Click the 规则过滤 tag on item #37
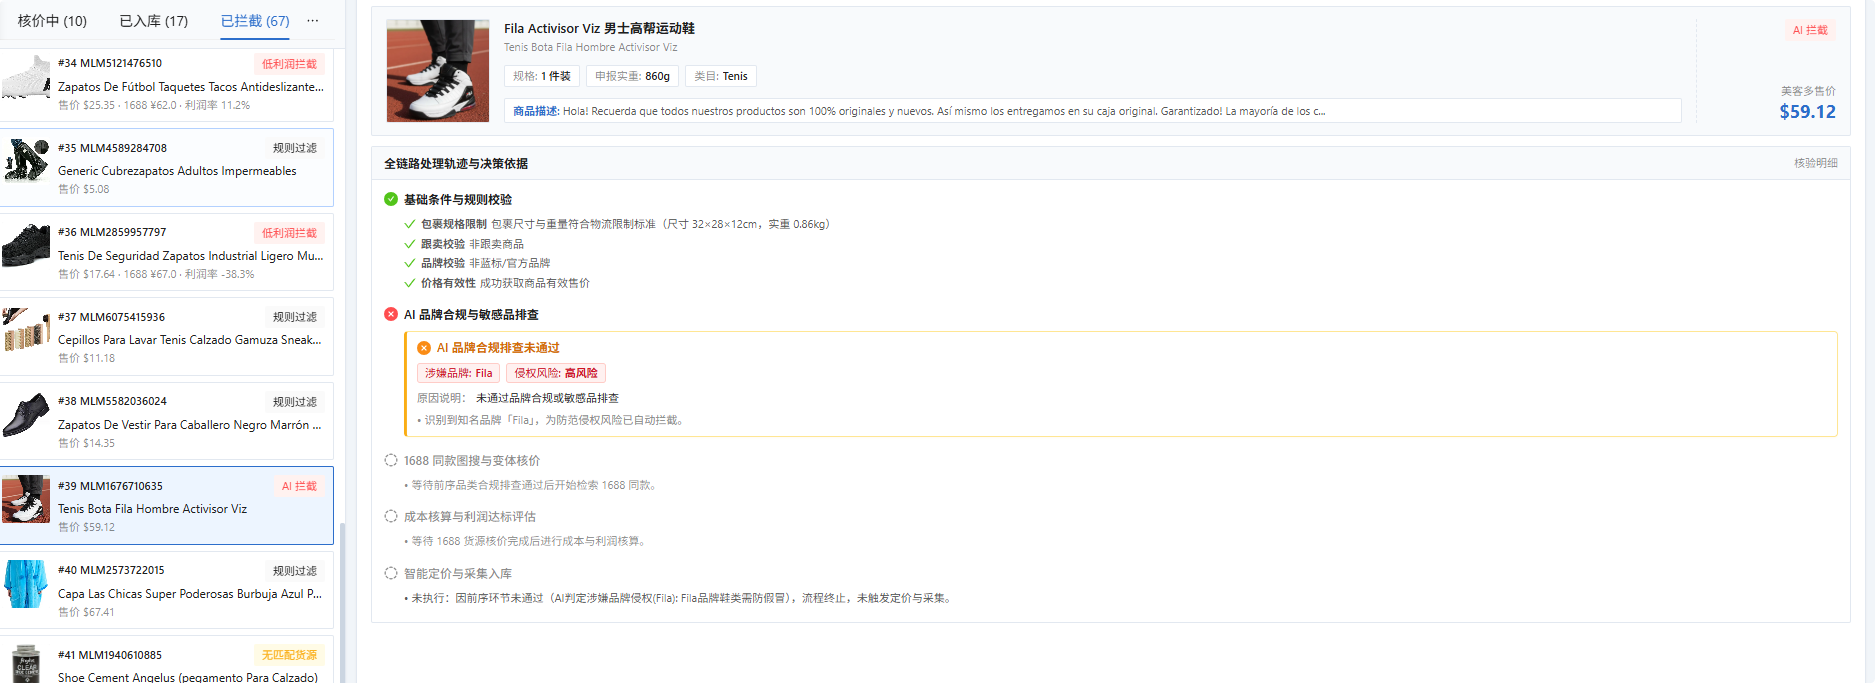 click(x=295, y=317)
